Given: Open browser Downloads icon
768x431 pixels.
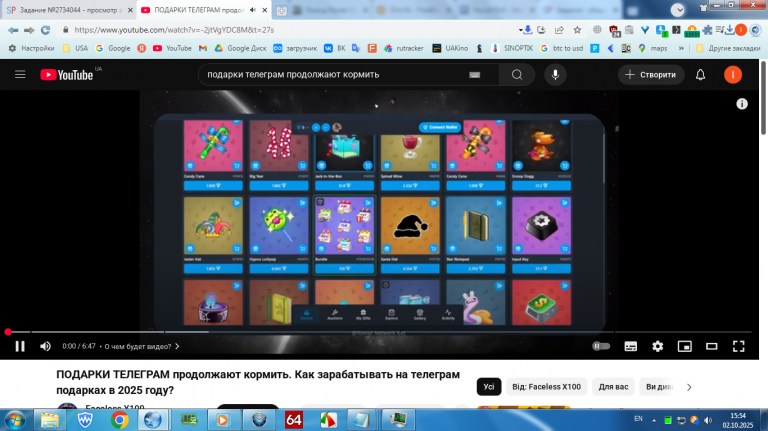Looking at the screenshot, I should tap(729, 30).
